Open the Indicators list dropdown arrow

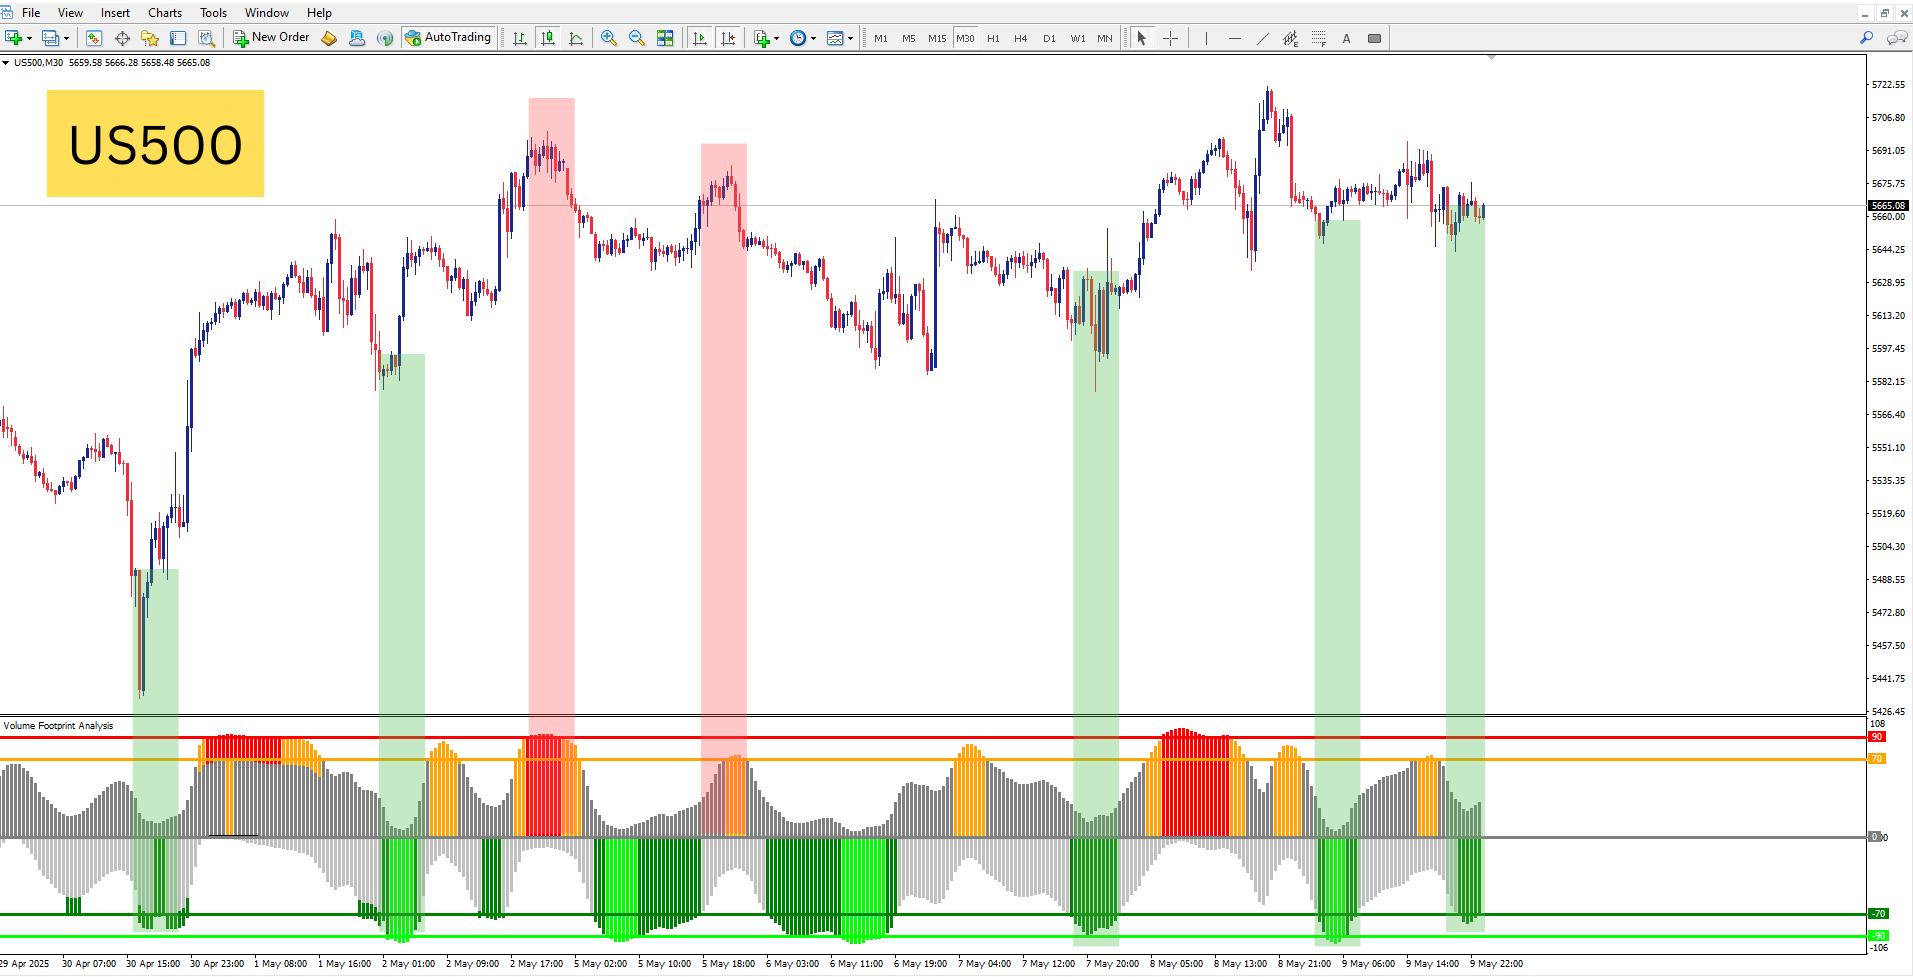coord(777,38)
